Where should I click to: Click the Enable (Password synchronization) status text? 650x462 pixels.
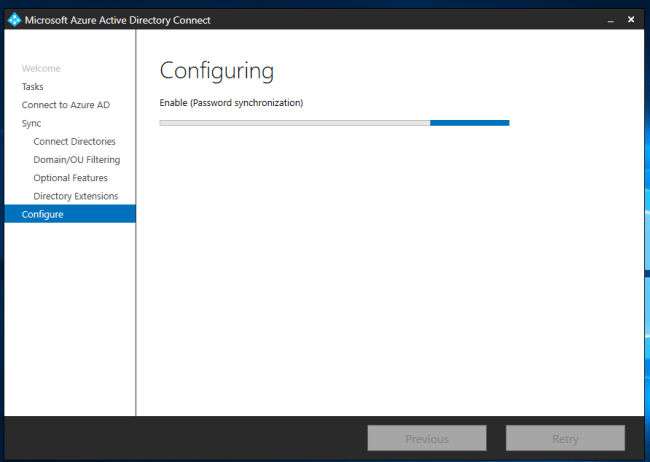[231, 103]
